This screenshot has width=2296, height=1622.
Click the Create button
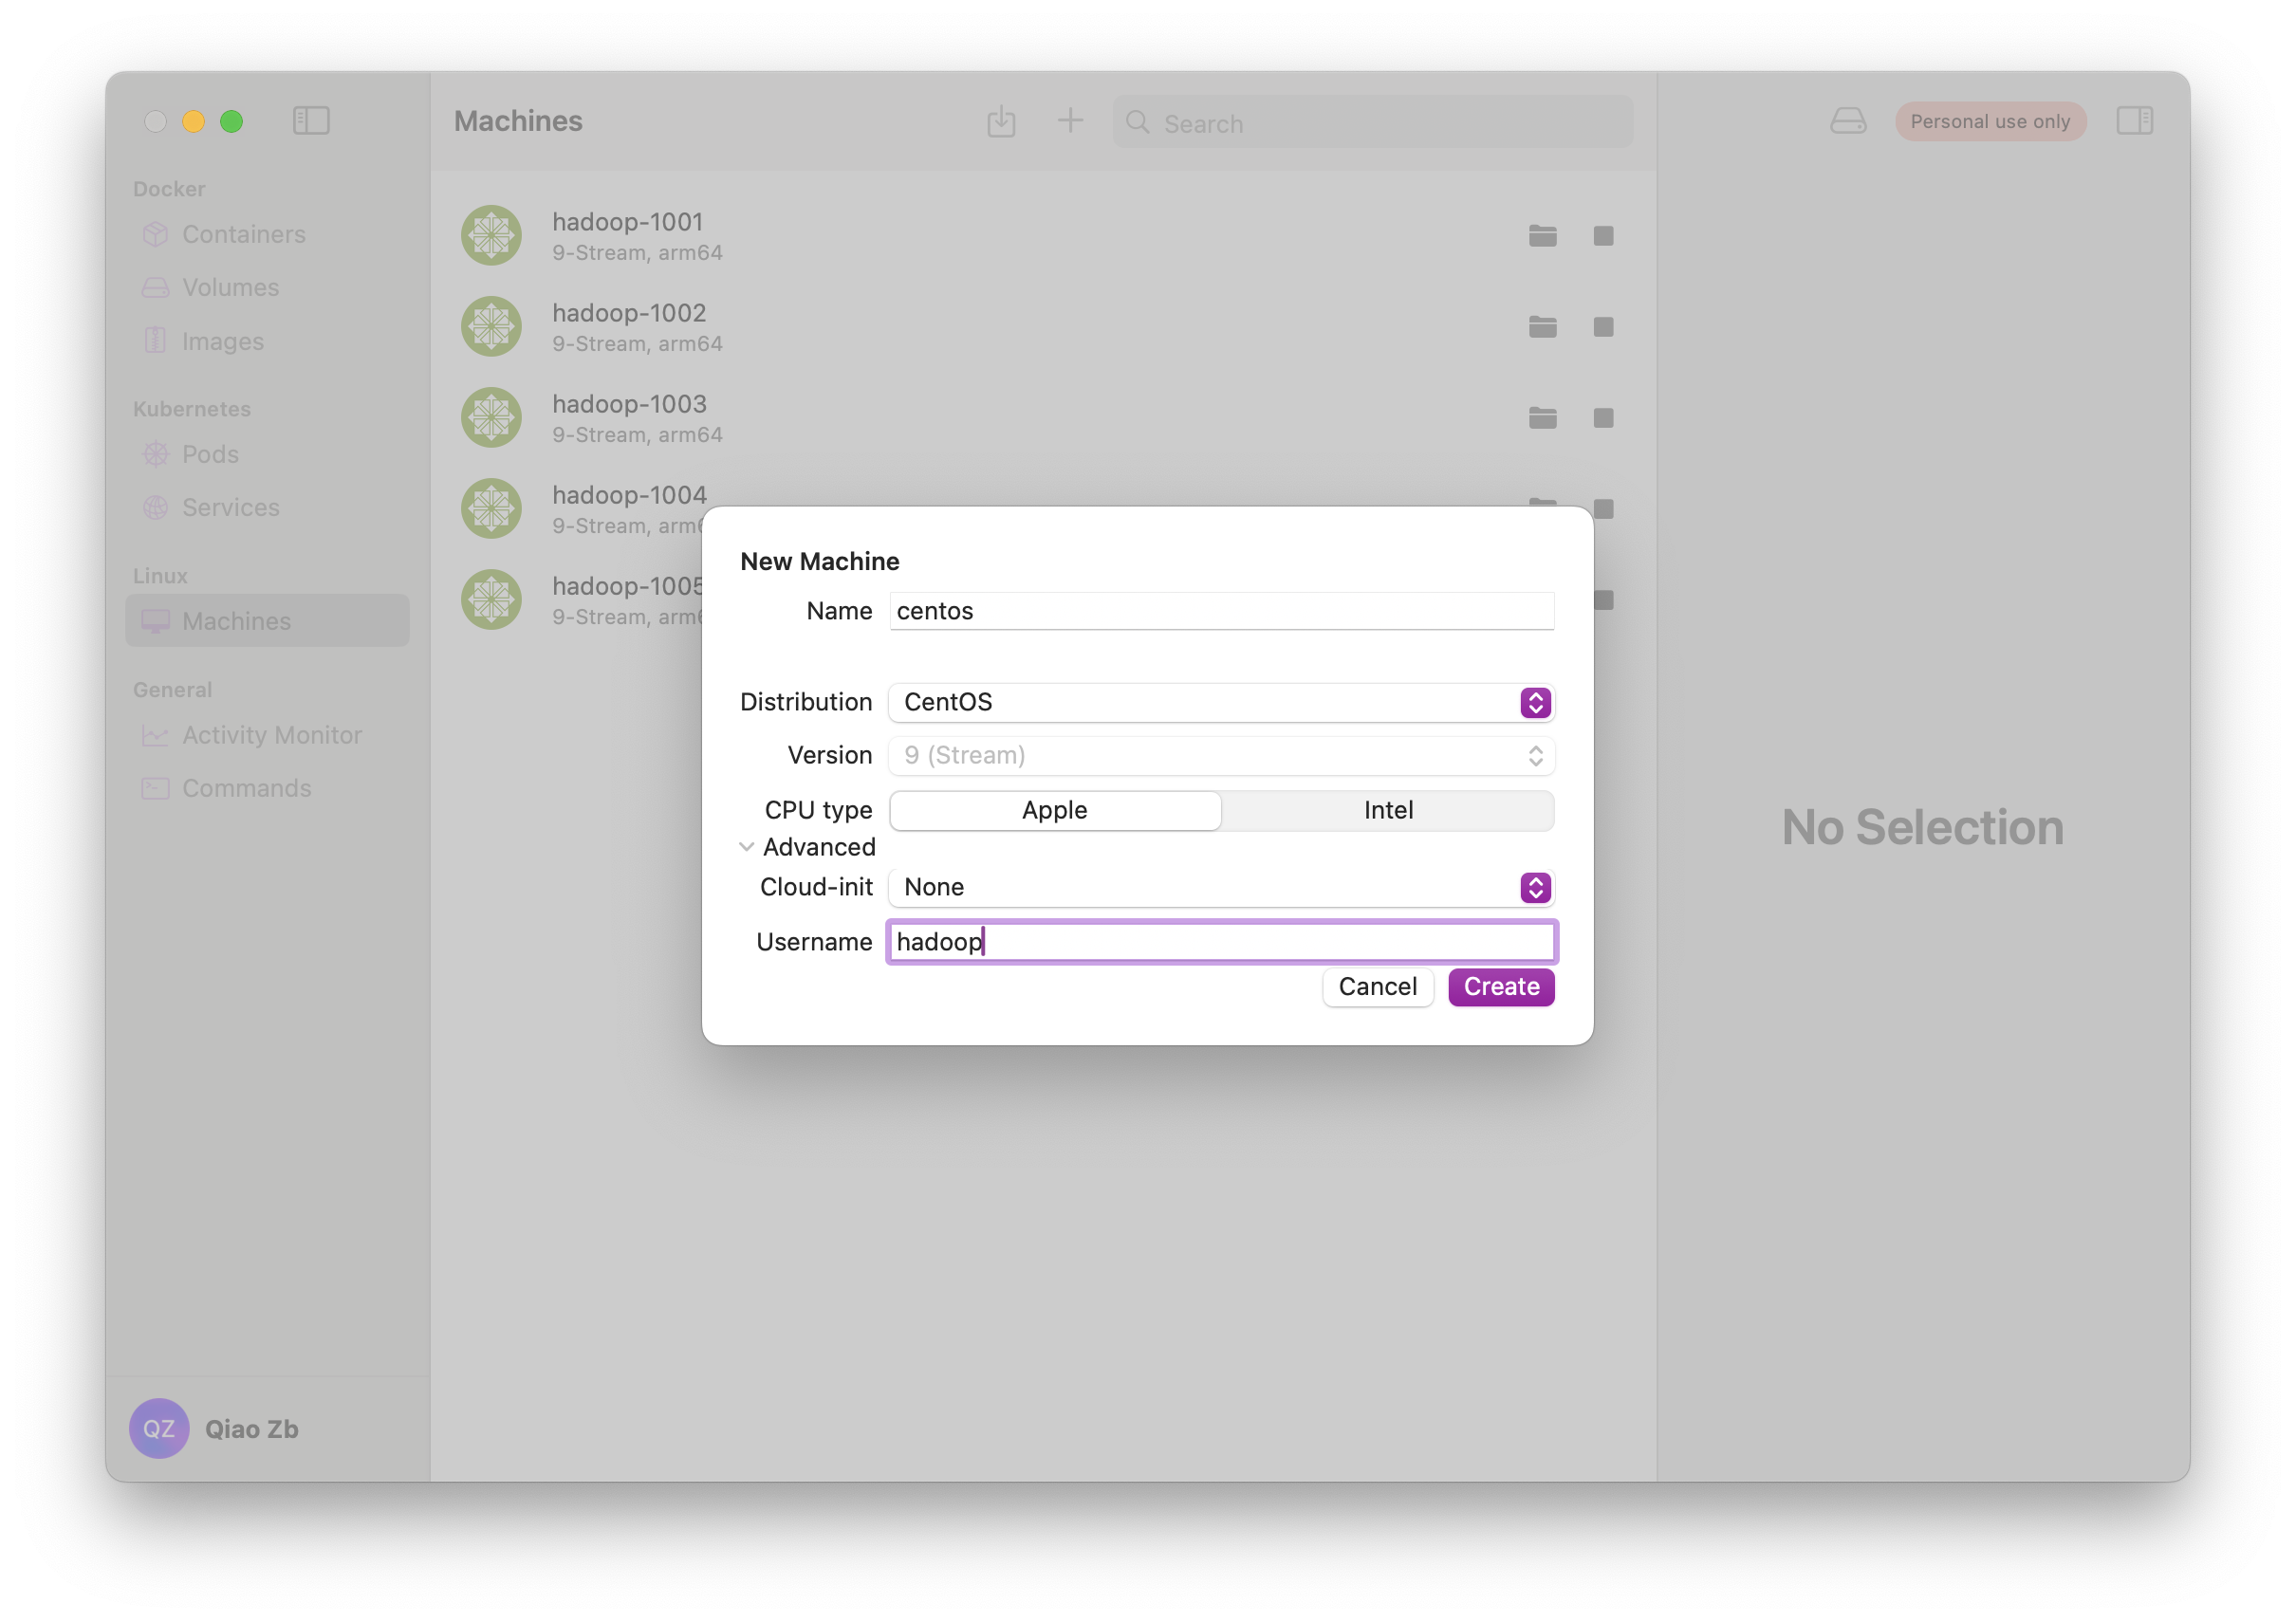coord(1500,987)
